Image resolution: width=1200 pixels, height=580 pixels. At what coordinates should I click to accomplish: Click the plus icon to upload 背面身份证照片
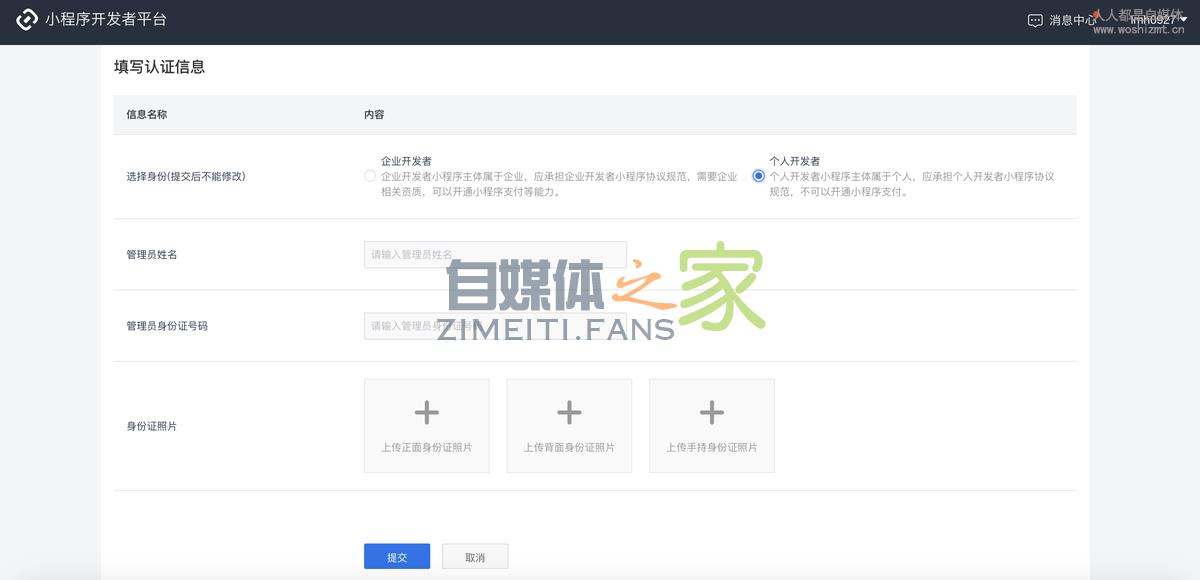(569, 411)
